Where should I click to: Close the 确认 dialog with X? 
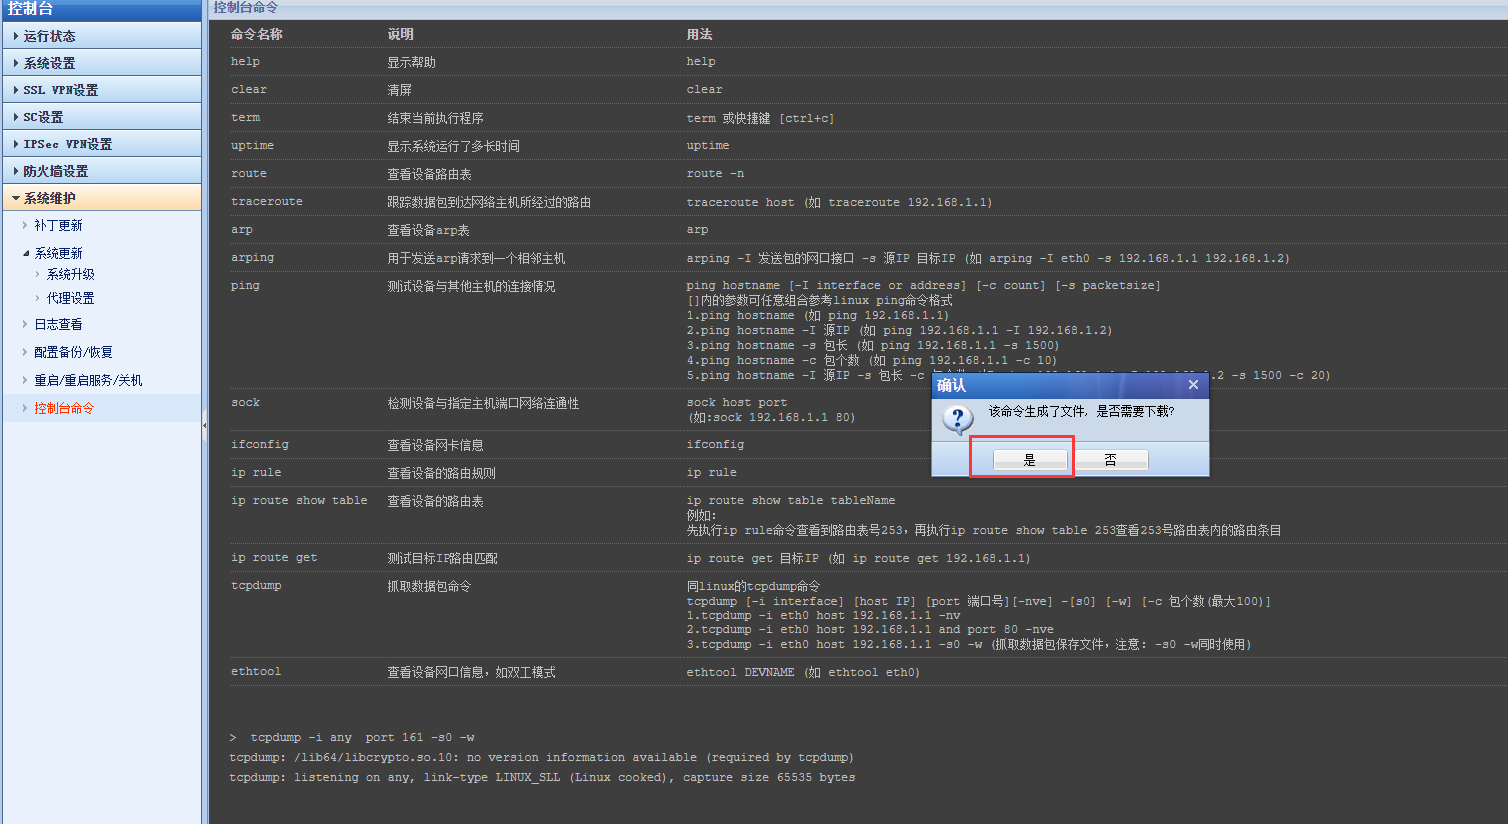1193,385
